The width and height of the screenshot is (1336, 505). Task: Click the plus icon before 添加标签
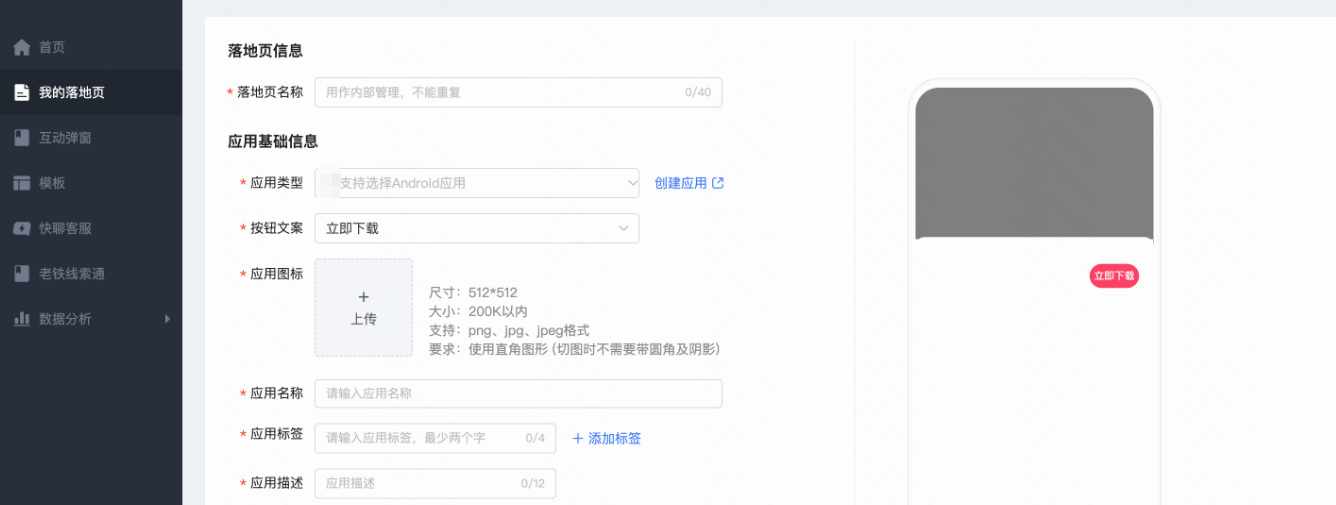pyautogui.click(x=578, y=438)
